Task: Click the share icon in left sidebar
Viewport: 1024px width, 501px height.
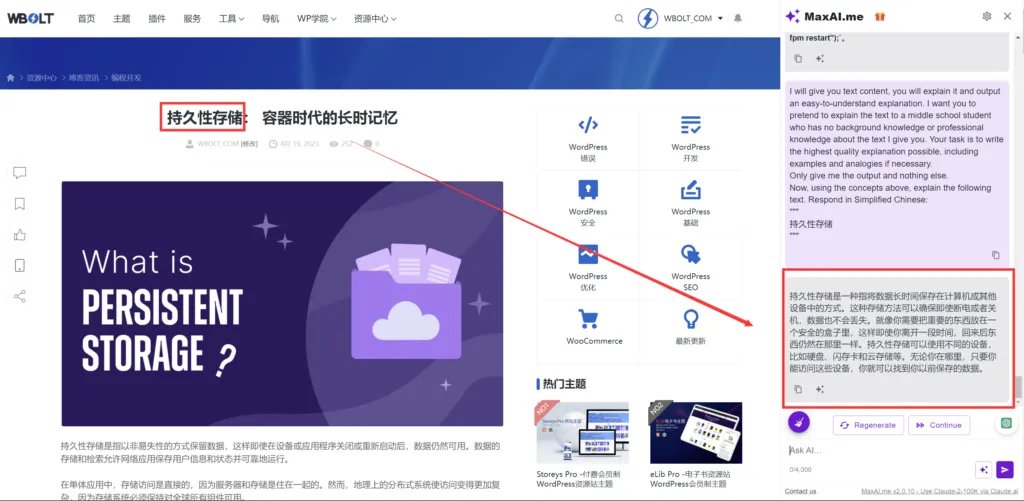Action: (20, 296)
